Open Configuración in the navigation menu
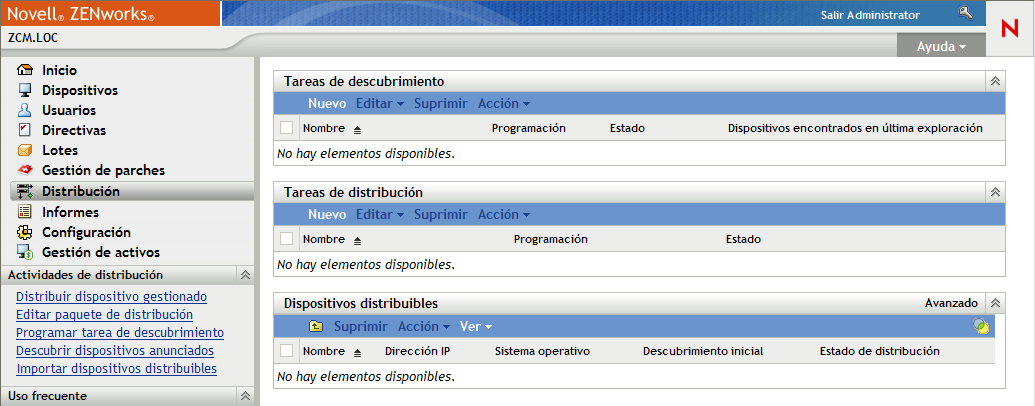 pos(86,232)
